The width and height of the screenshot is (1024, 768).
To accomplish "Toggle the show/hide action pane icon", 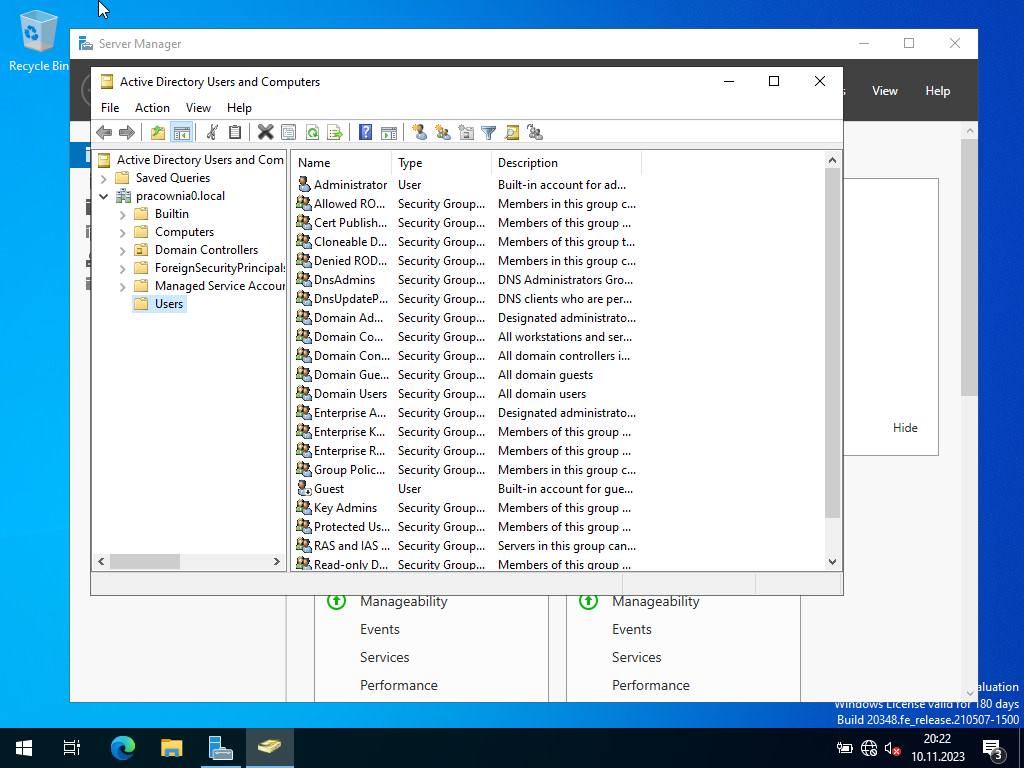I will pos(389,133).
